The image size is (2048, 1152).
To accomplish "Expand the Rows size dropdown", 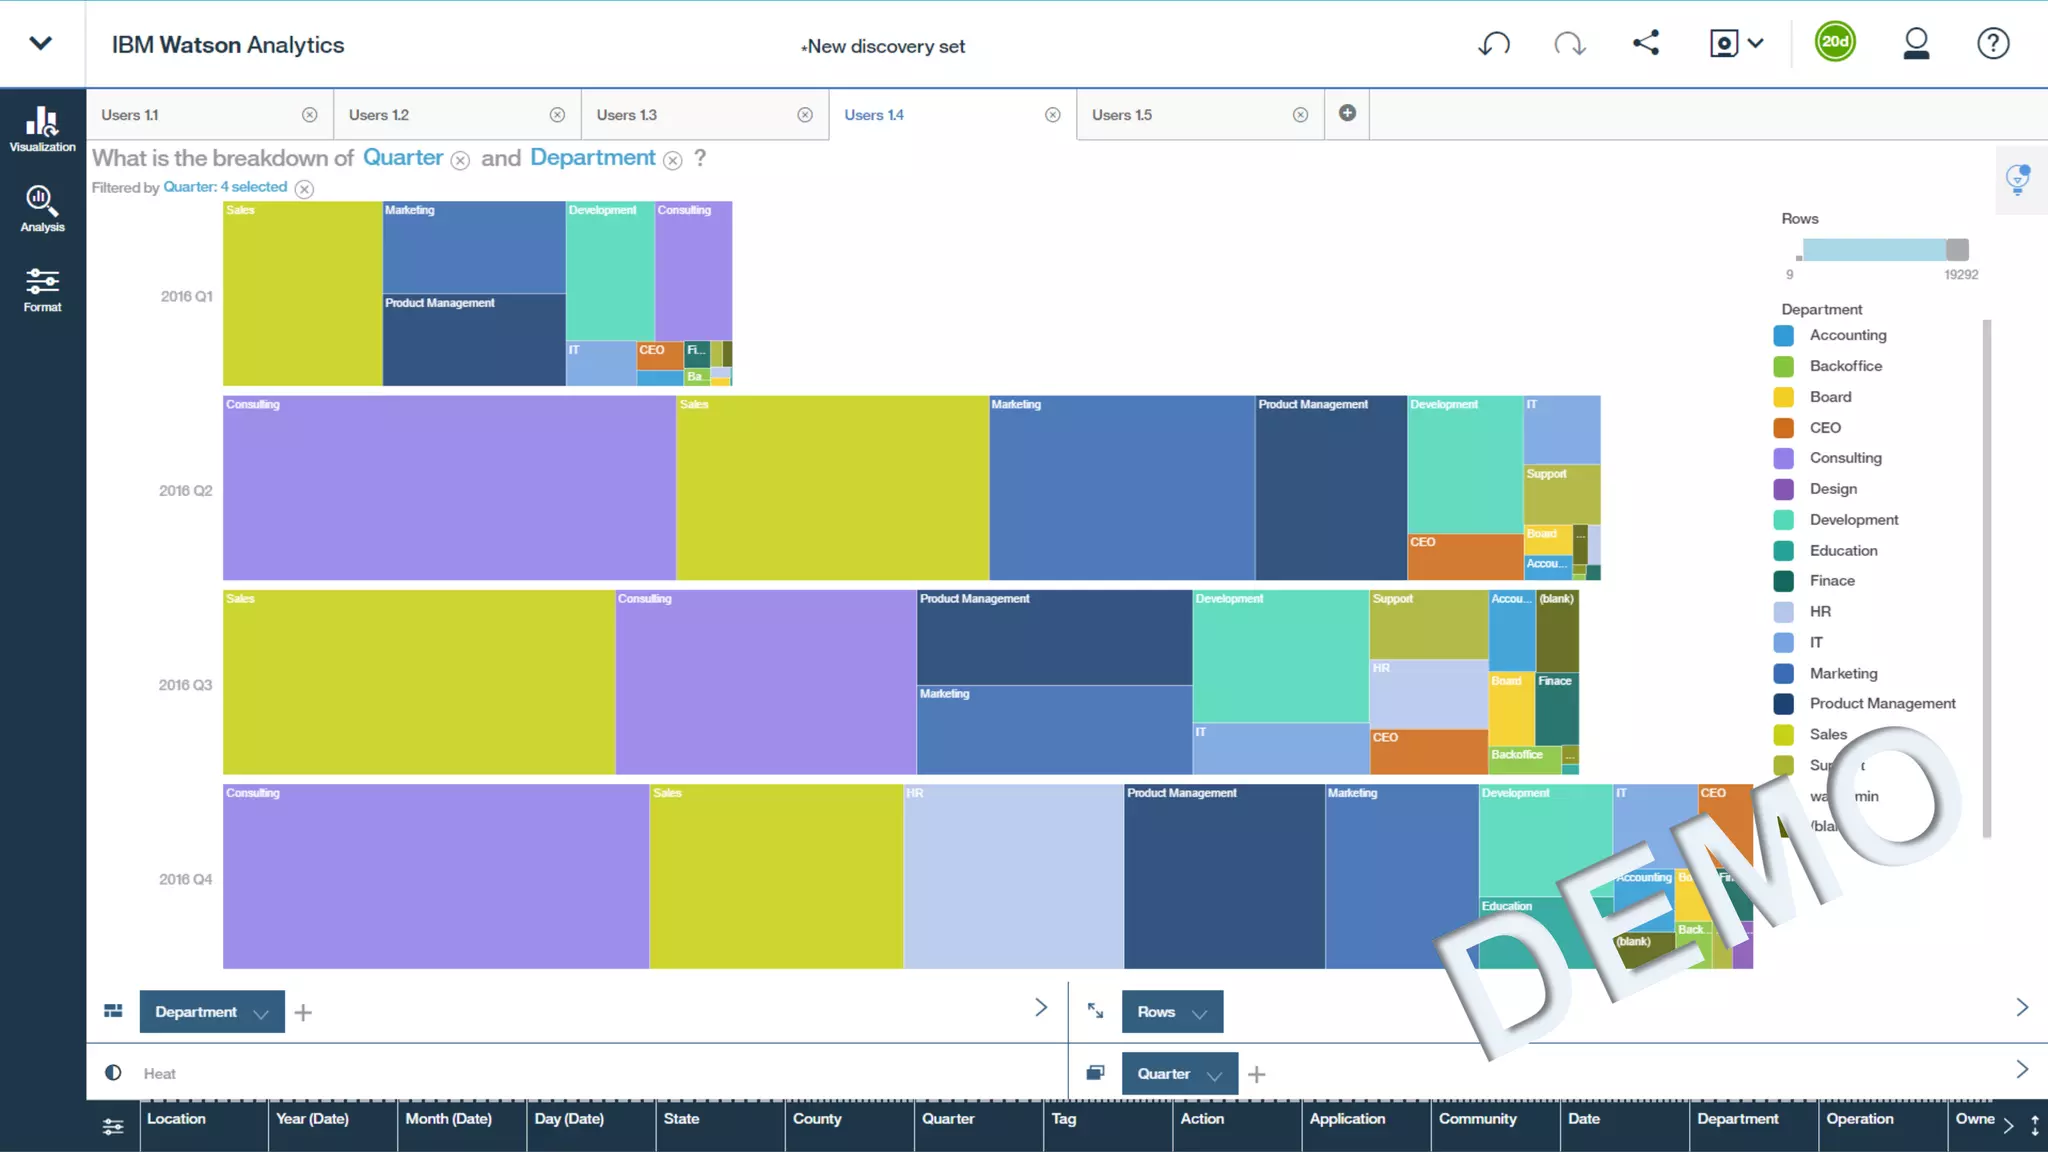I will (x=1199, y=1013).
